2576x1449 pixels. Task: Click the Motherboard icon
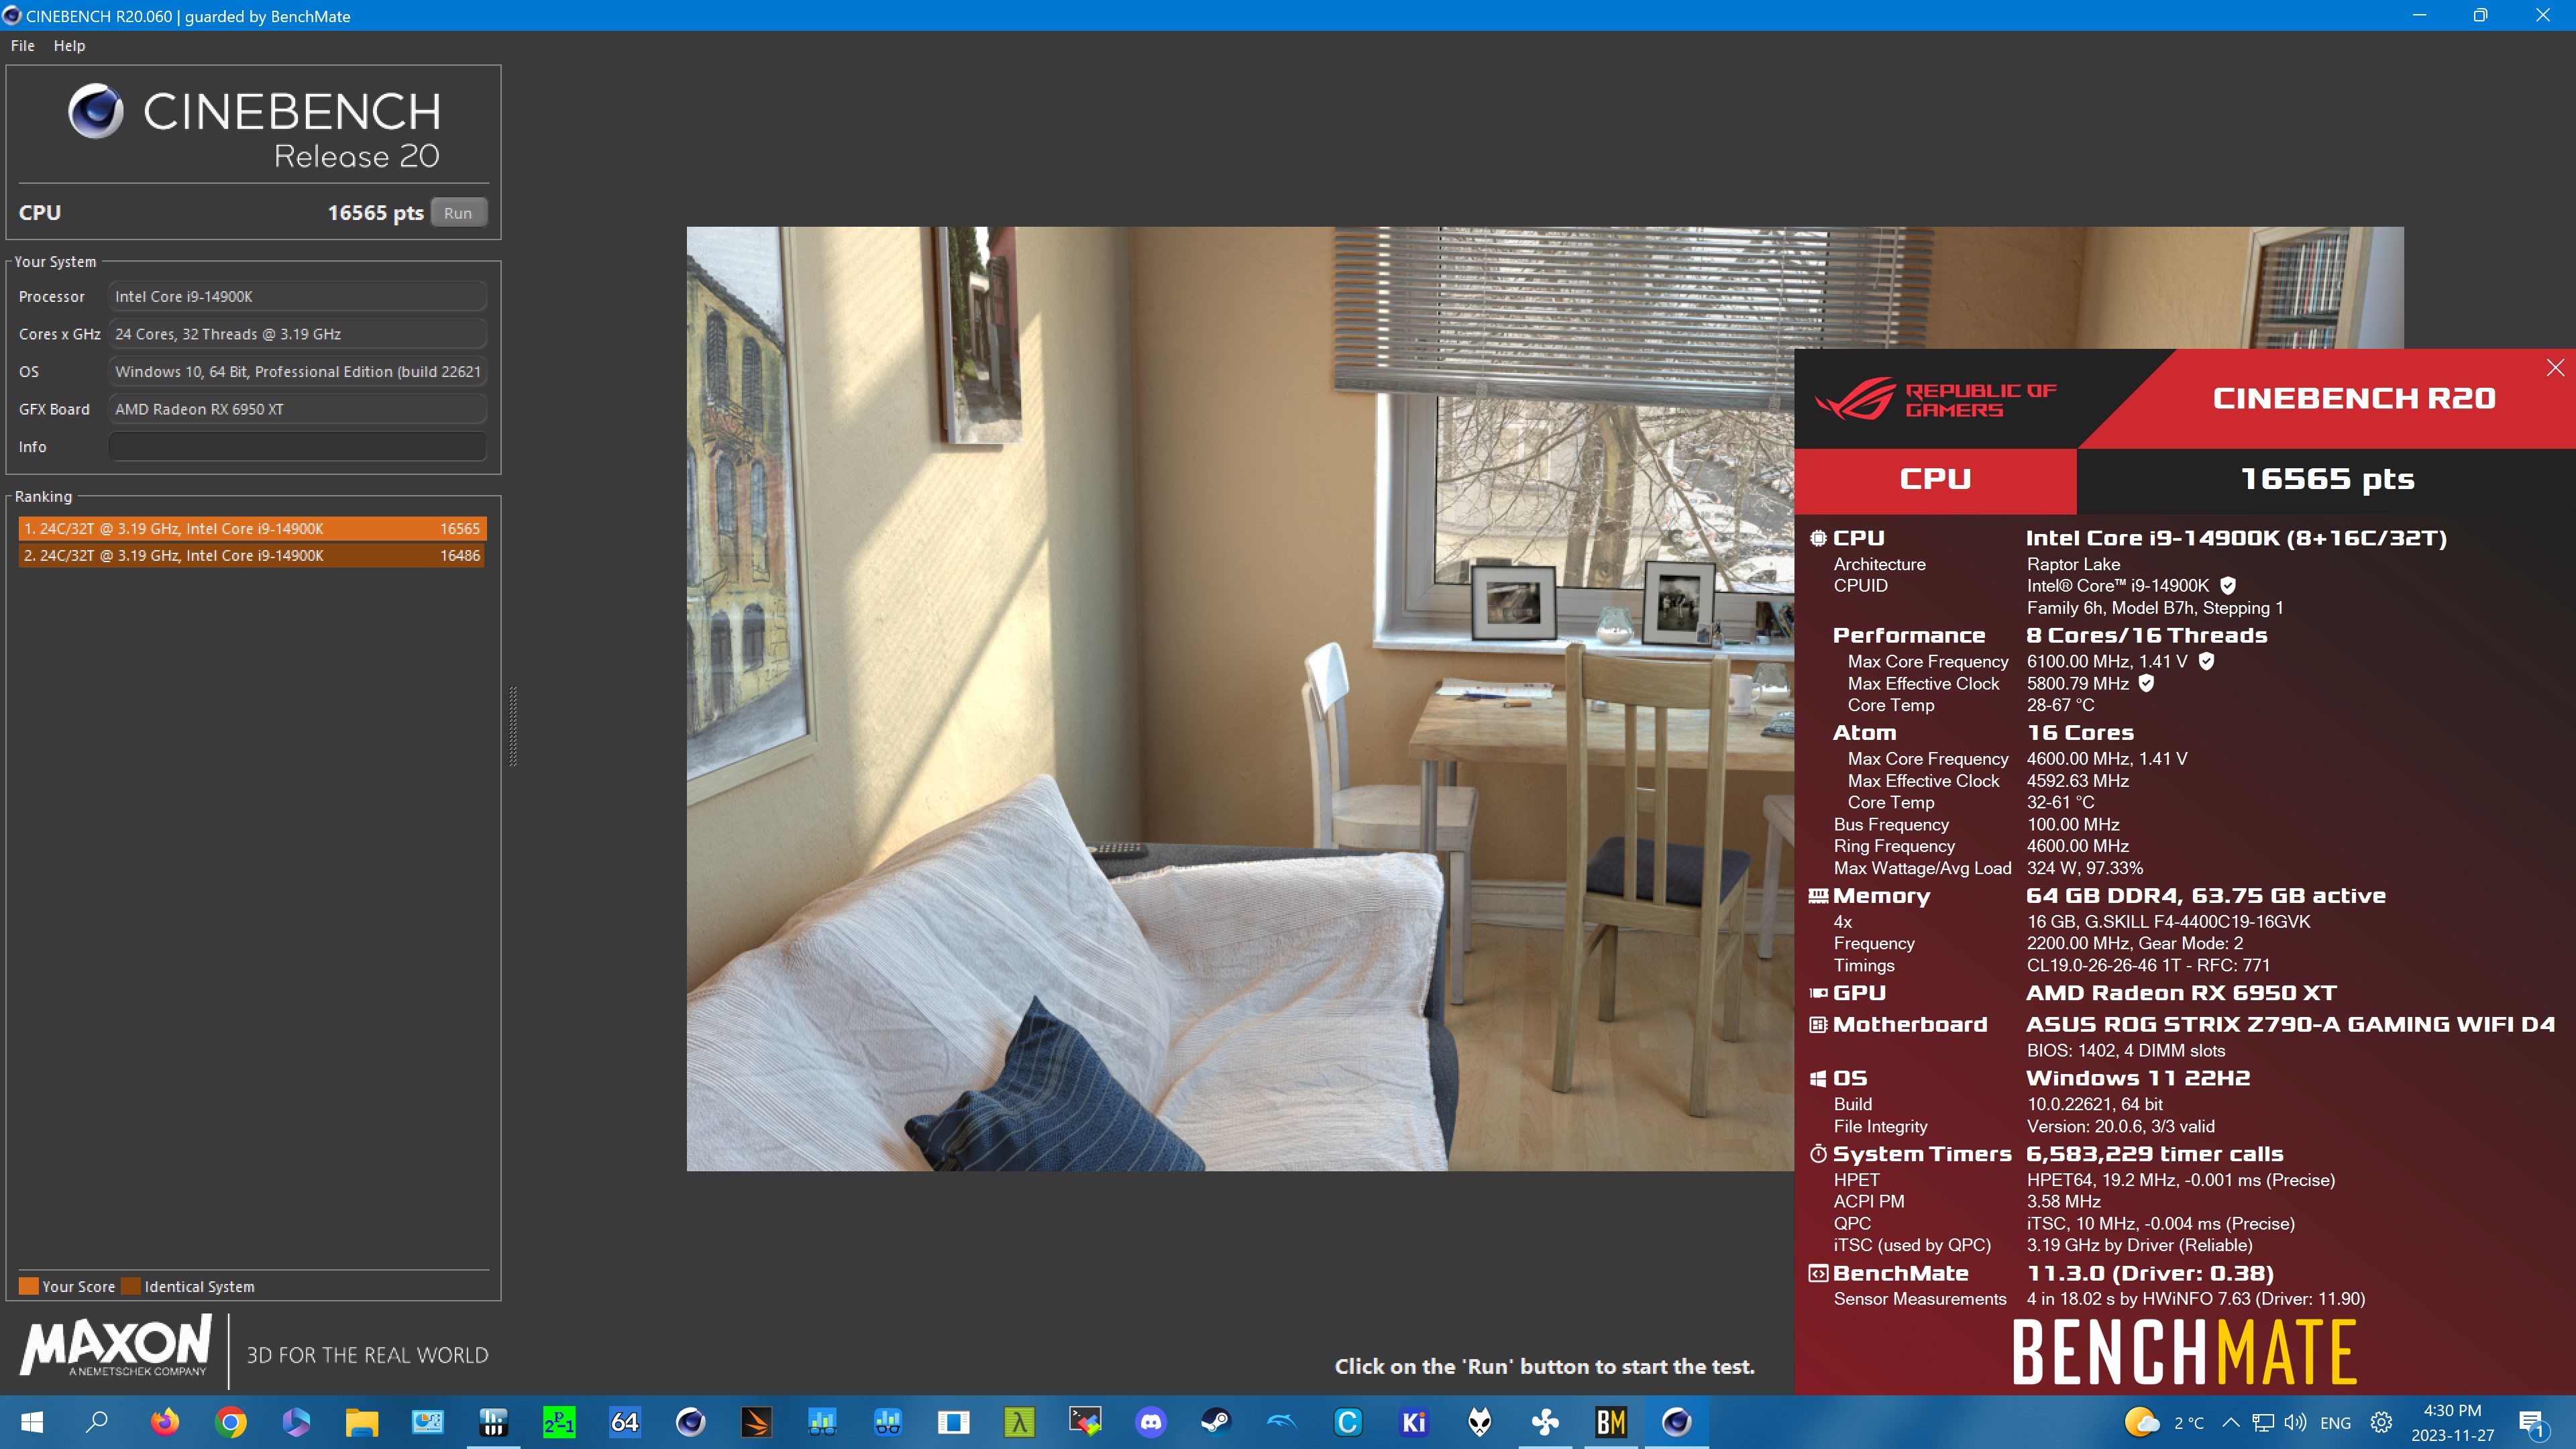point(1818,1025)
